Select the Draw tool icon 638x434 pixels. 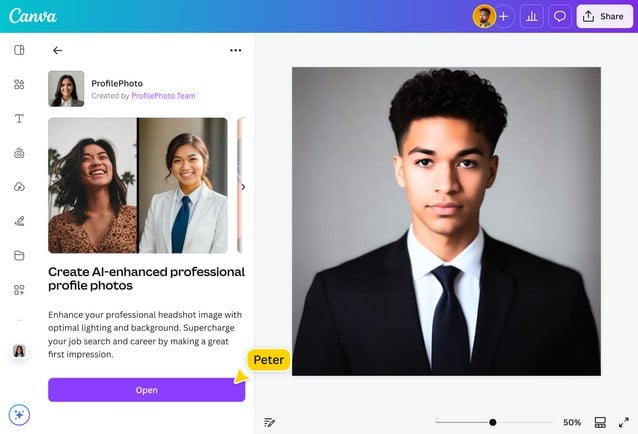19,221
